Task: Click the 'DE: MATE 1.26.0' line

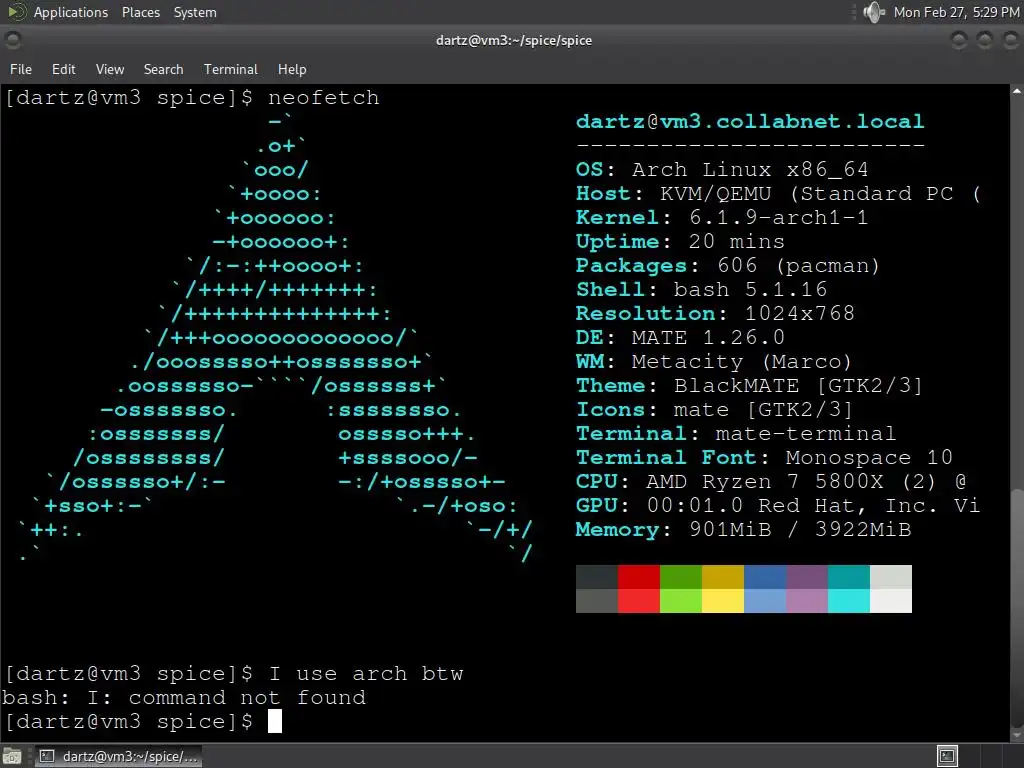Action: 680,338
